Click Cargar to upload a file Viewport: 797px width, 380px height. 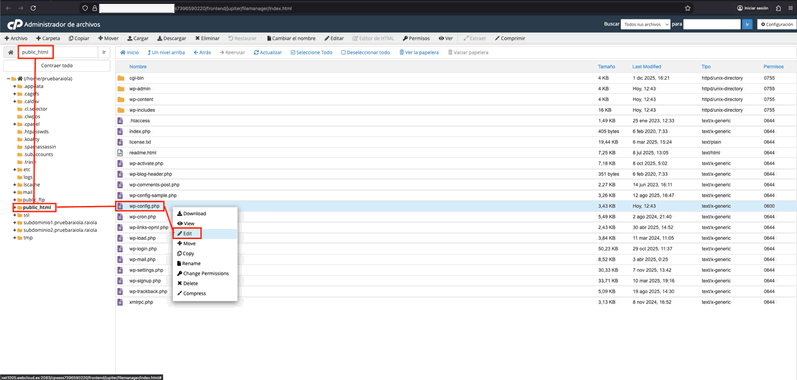tap(138, 38)
